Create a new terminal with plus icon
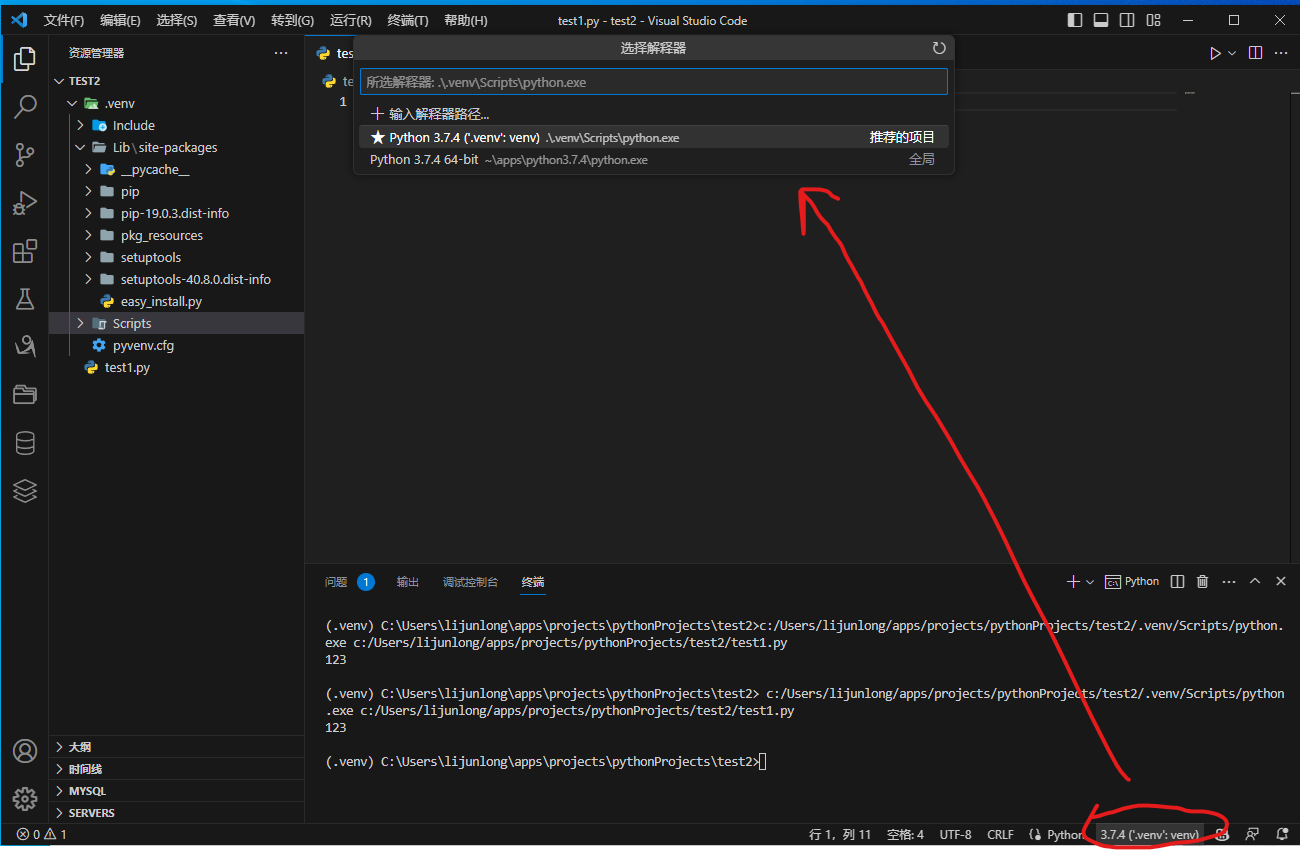This screenshot has width=1300, height=850. tap(1073, 581)
